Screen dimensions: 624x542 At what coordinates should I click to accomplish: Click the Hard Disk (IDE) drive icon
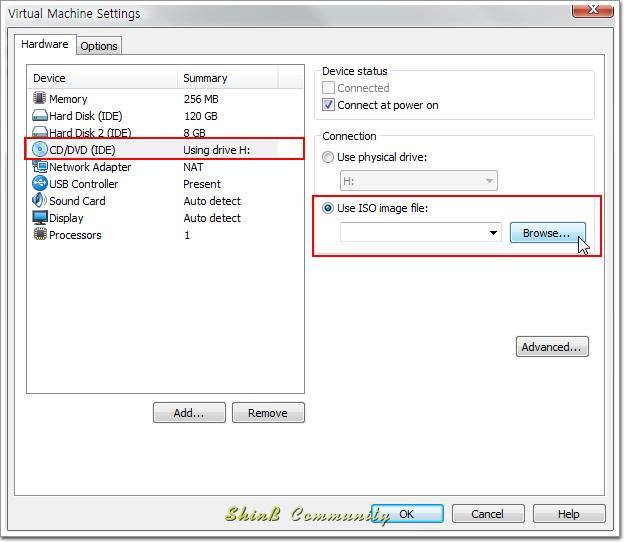coord(40,115)
